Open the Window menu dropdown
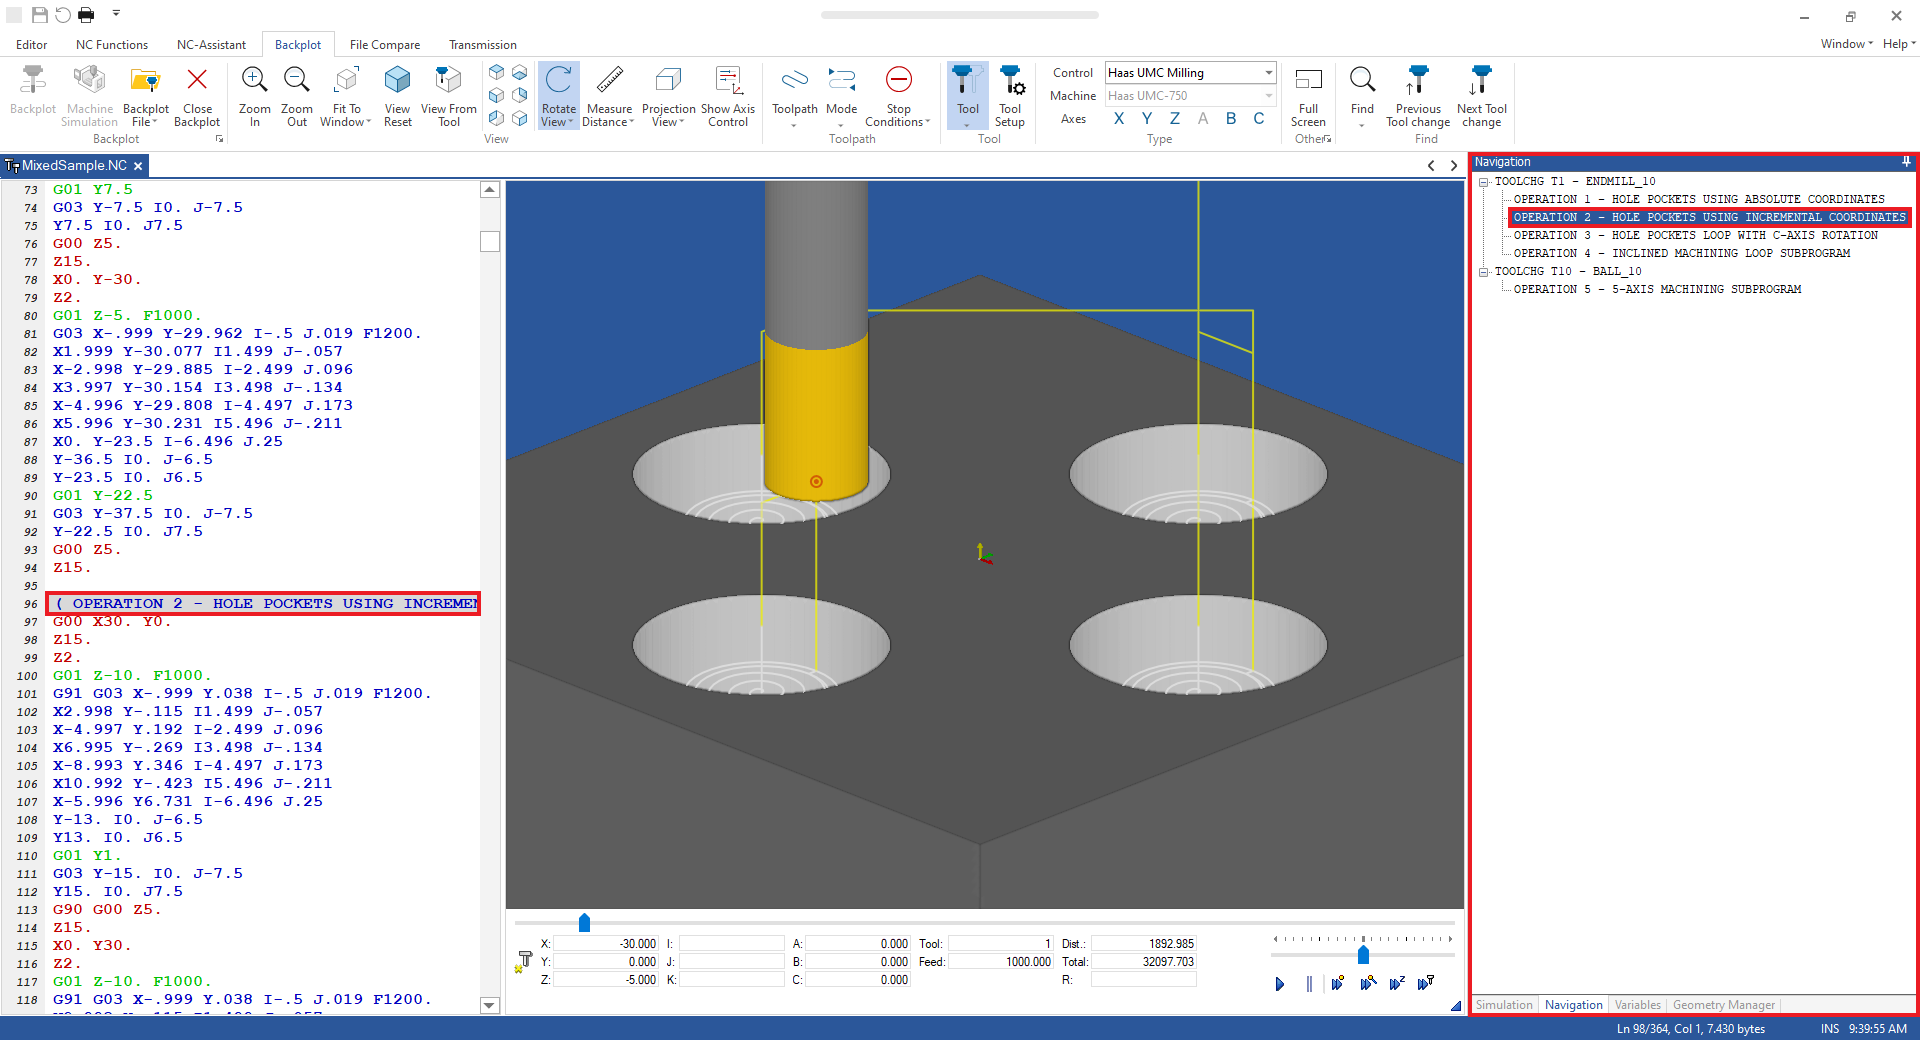 tap(1846, 44)
